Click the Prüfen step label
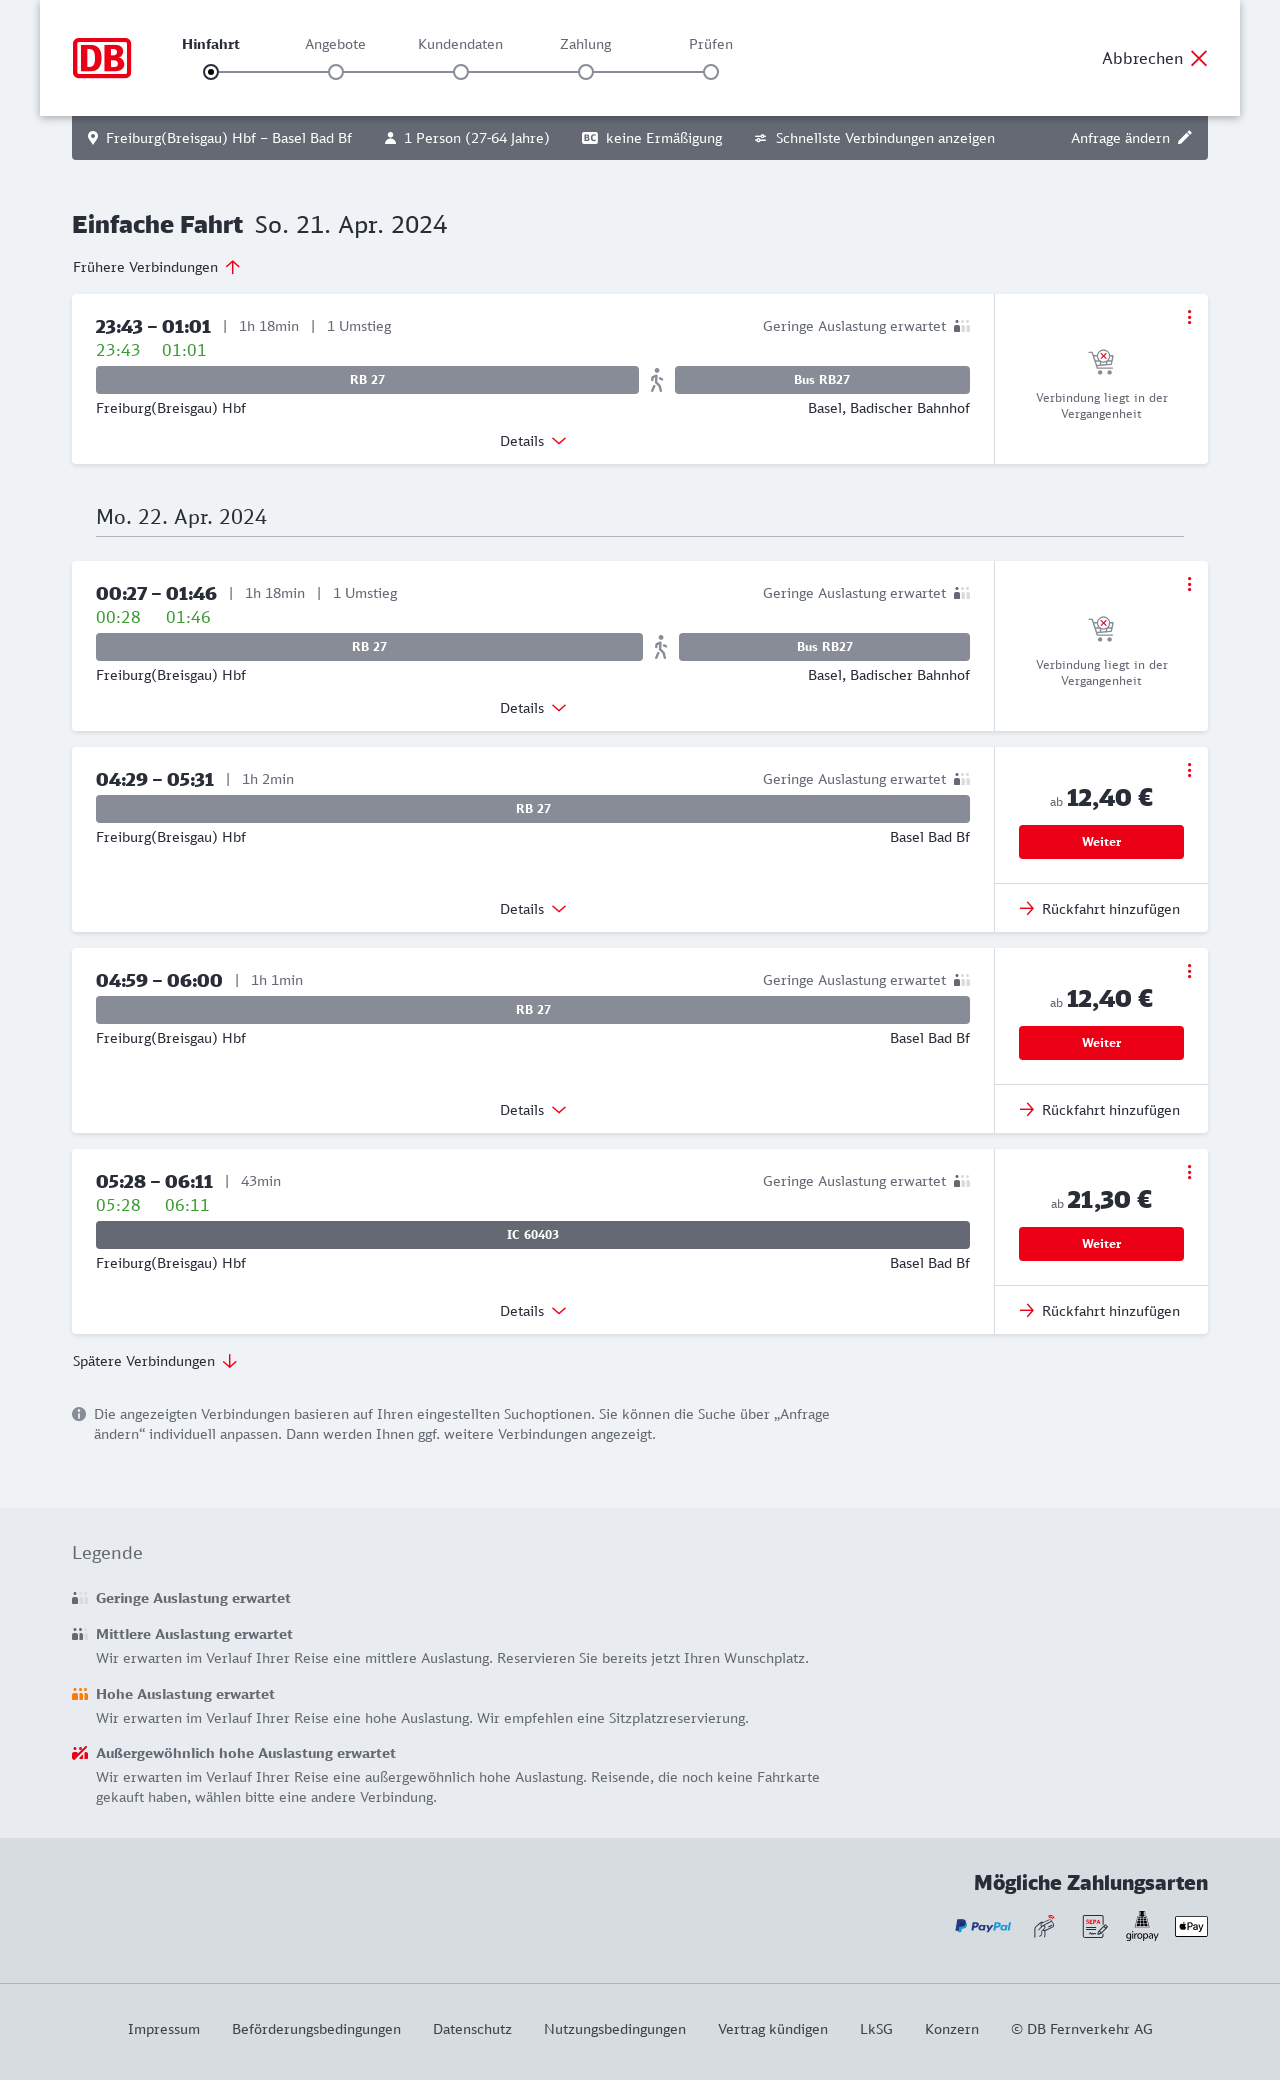Screen dimensions: 1280x2080 711,44
